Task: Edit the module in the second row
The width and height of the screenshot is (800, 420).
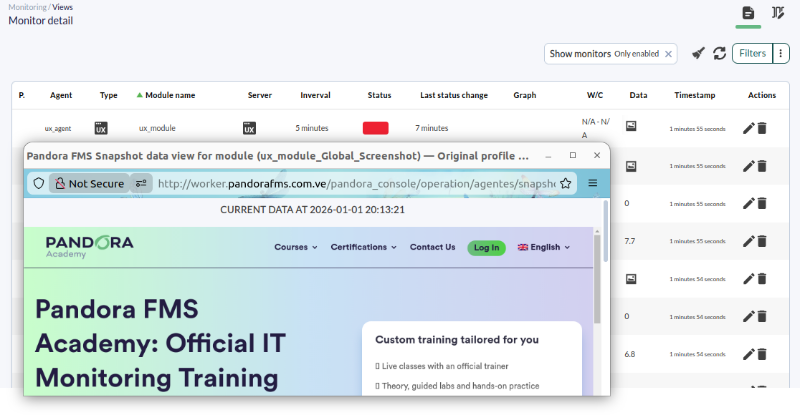Action: (x=748, y=166)
